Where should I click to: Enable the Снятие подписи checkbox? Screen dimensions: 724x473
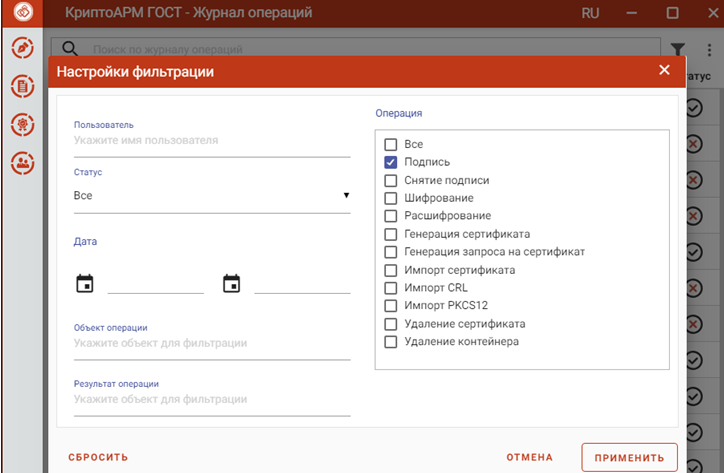point(391,180)
